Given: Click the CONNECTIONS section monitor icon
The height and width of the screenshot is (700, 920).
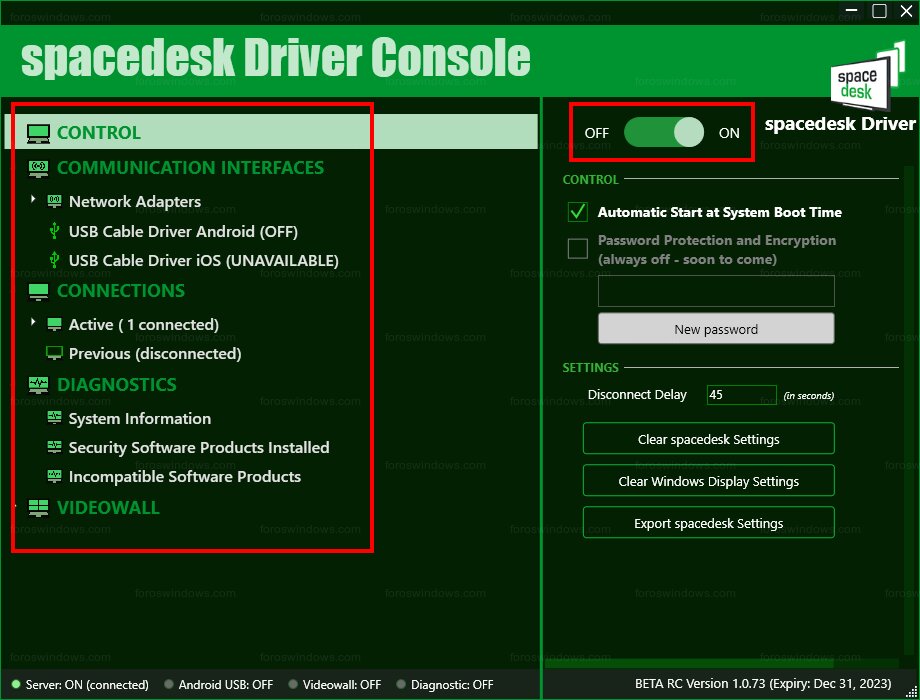Looking at the screenshot, I should pyautogui.click(x=38, y=292).
